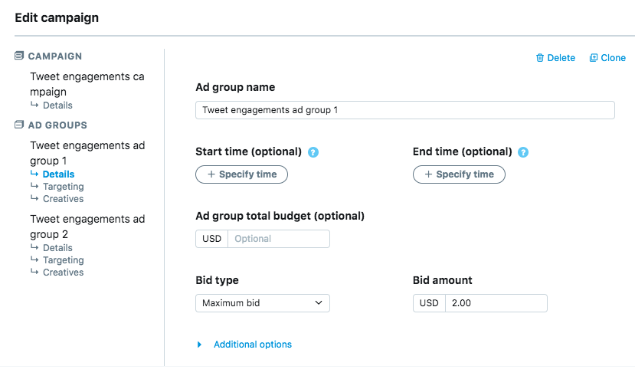Open ad group 1 Creatives
Image resolution: width=635 pixels, height=367 pixels.
(x=63, y=199)
